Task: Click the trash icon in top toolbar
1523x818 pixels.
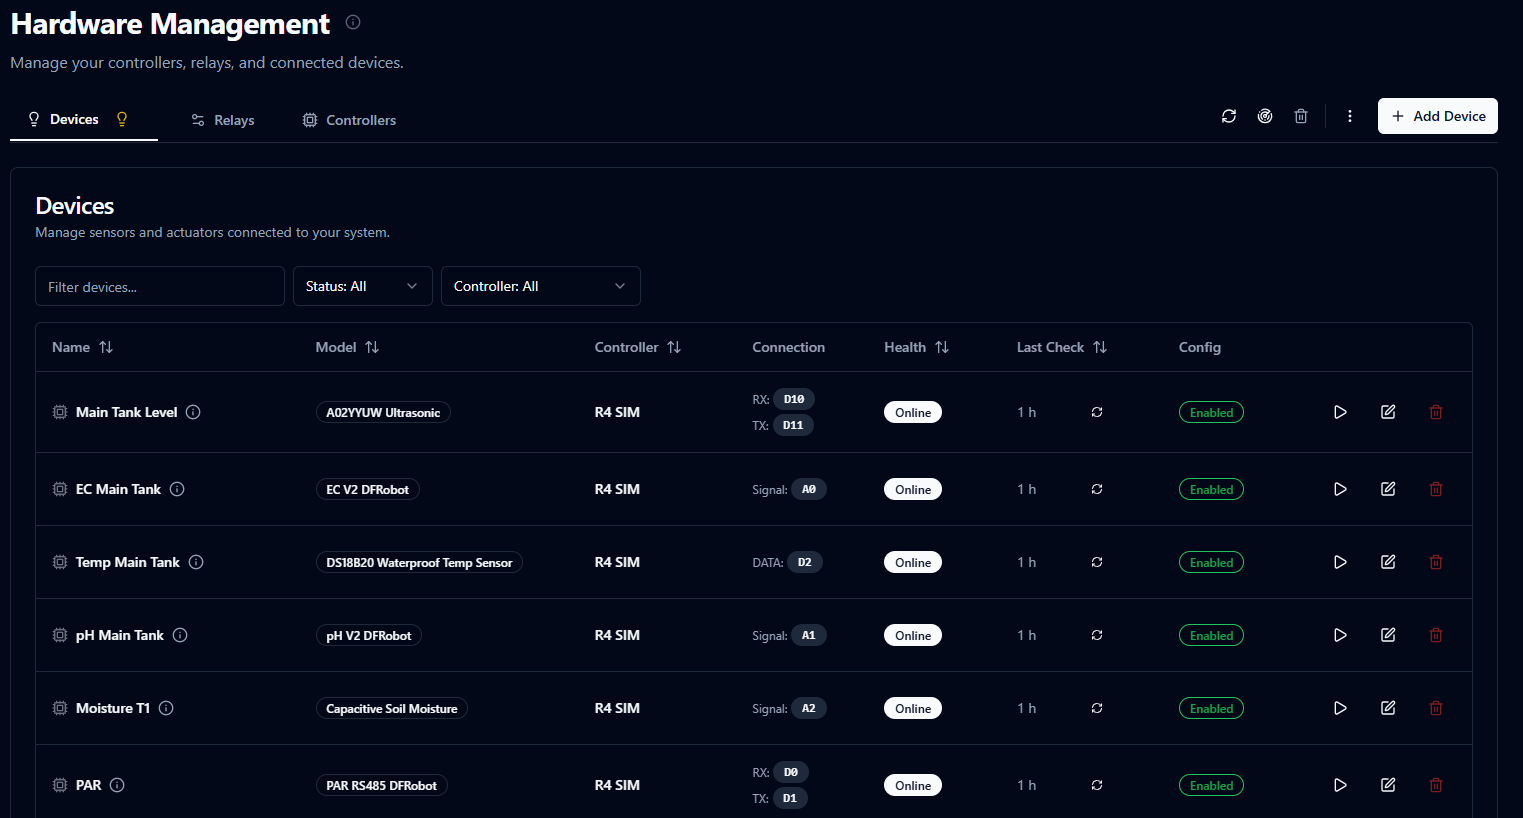Action: pos(1301,116)
